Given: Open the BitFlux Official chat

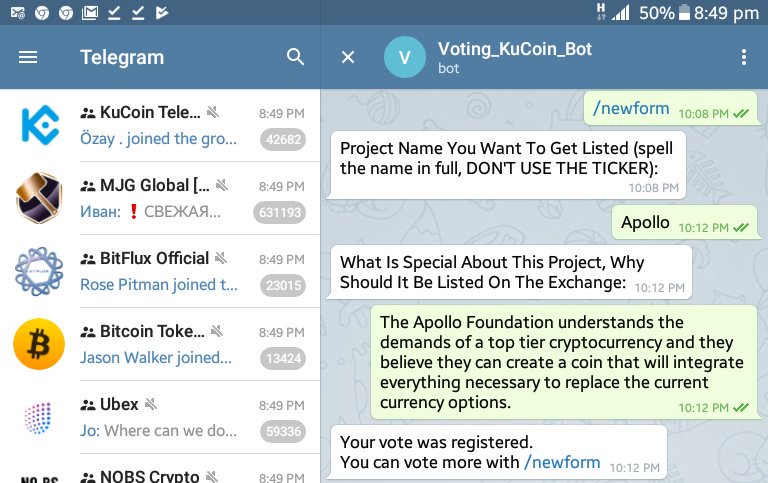Looking at the screenshot, I should (x=160, y=271).
